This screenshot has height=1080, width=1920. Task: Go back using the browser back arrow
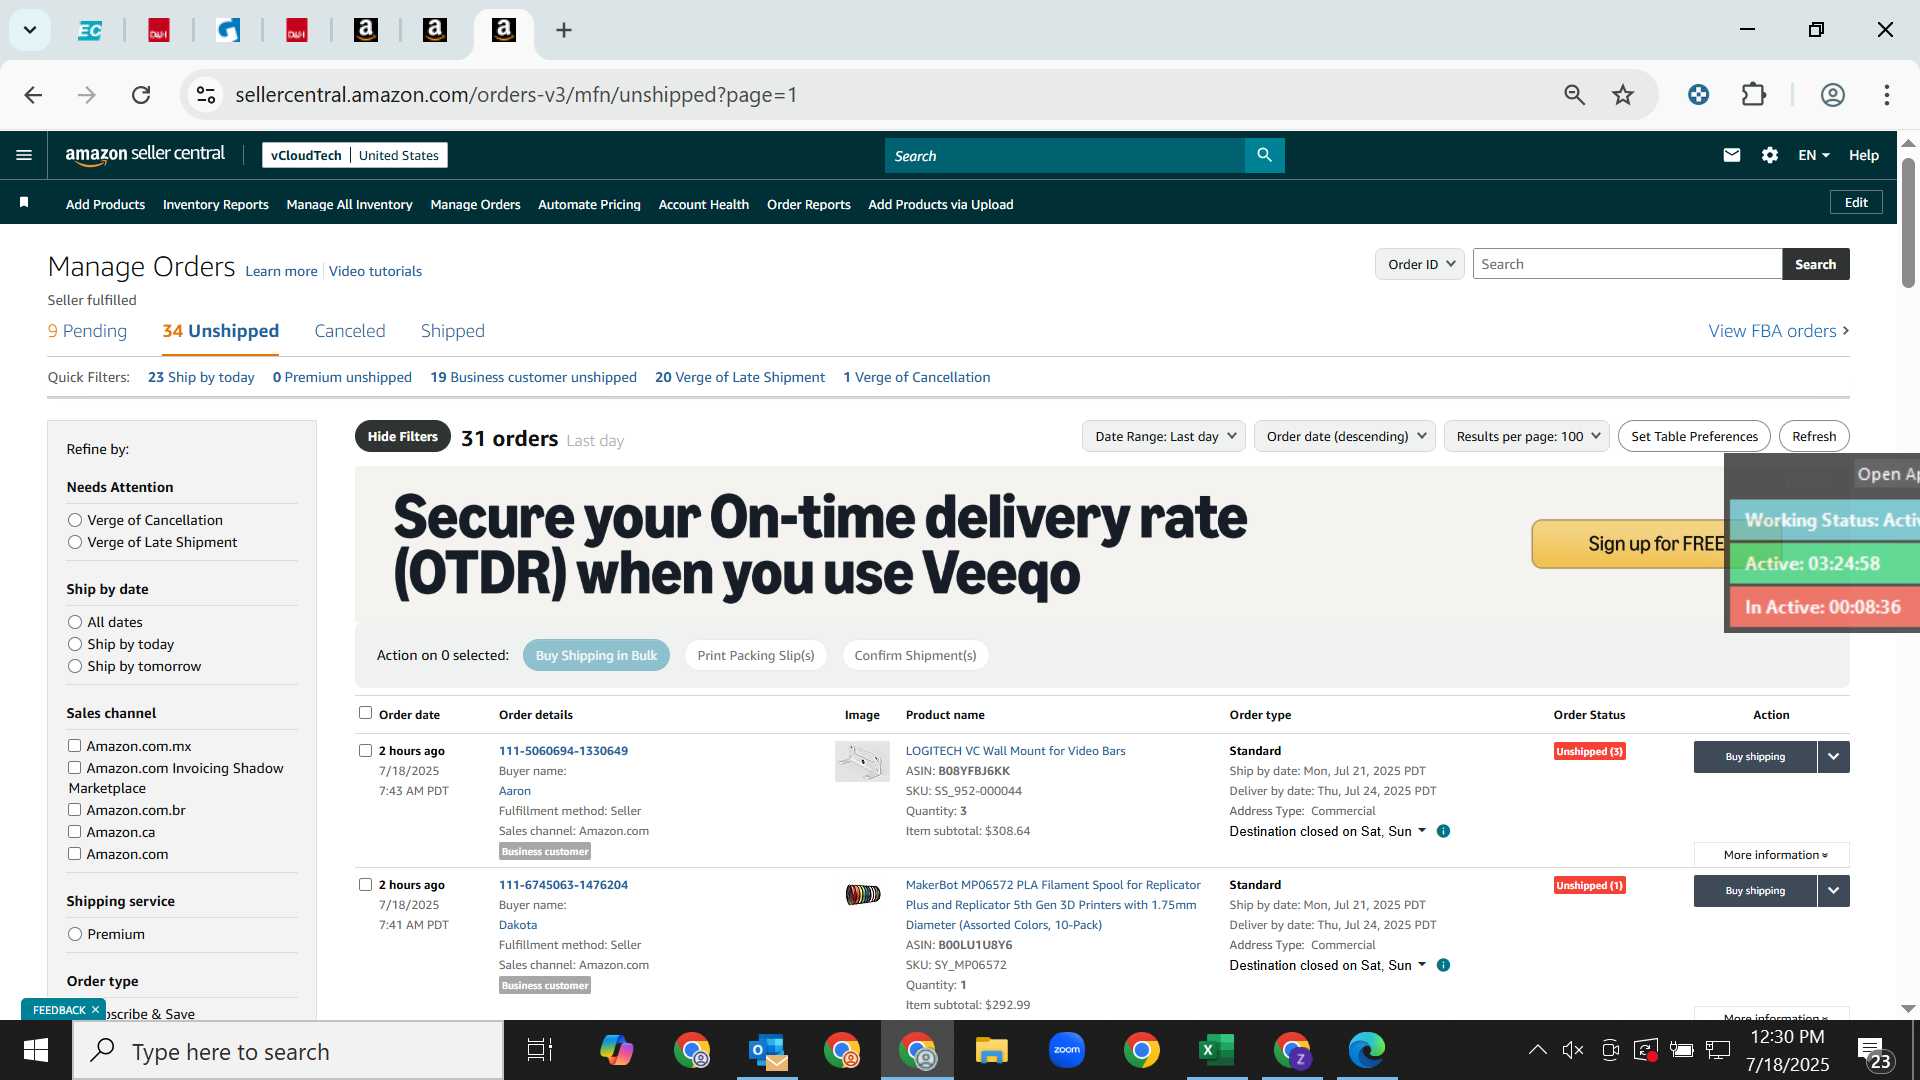(33, 95)
